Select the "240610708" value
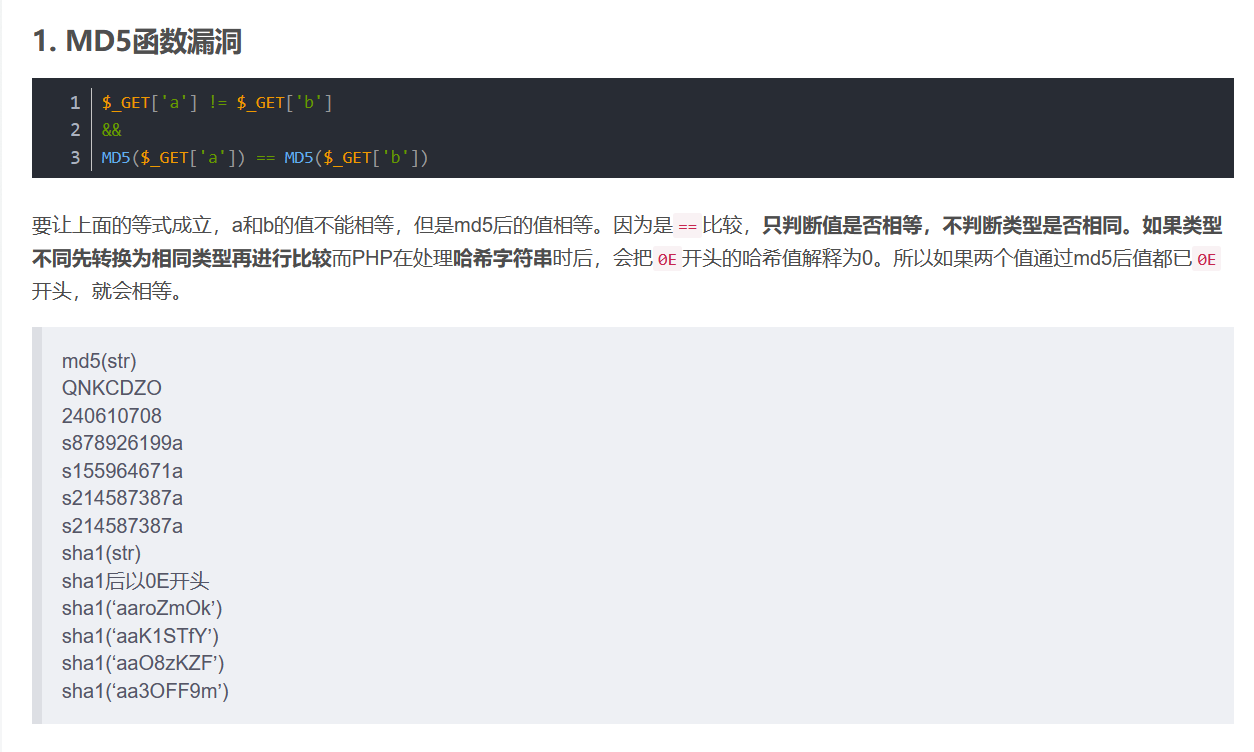 click(x=112, y=416)
